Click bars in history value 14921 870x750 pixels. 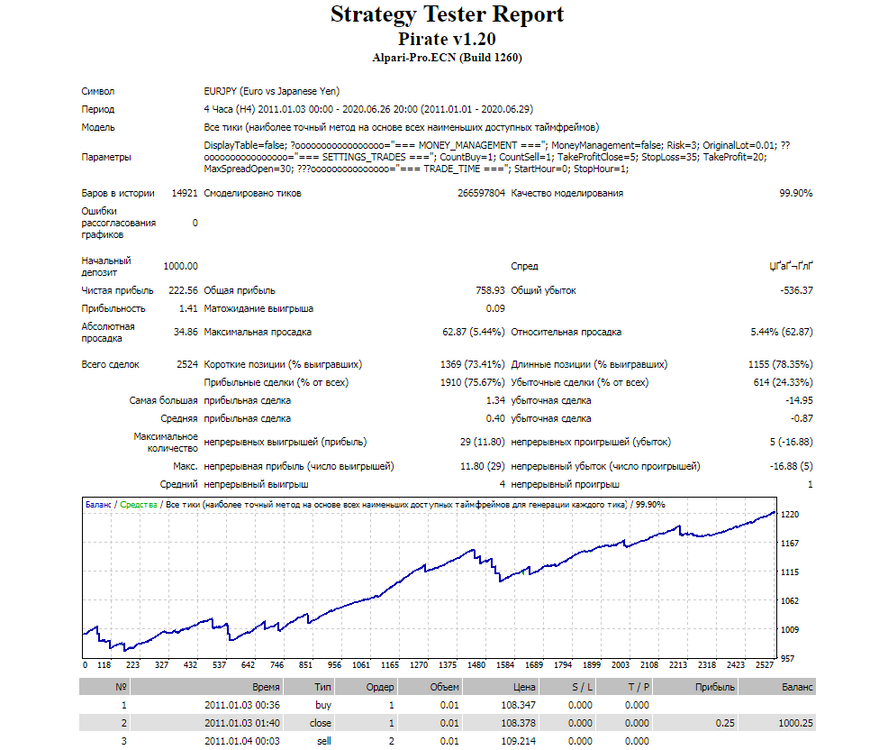pyautogui.click(x=185, y=193)
